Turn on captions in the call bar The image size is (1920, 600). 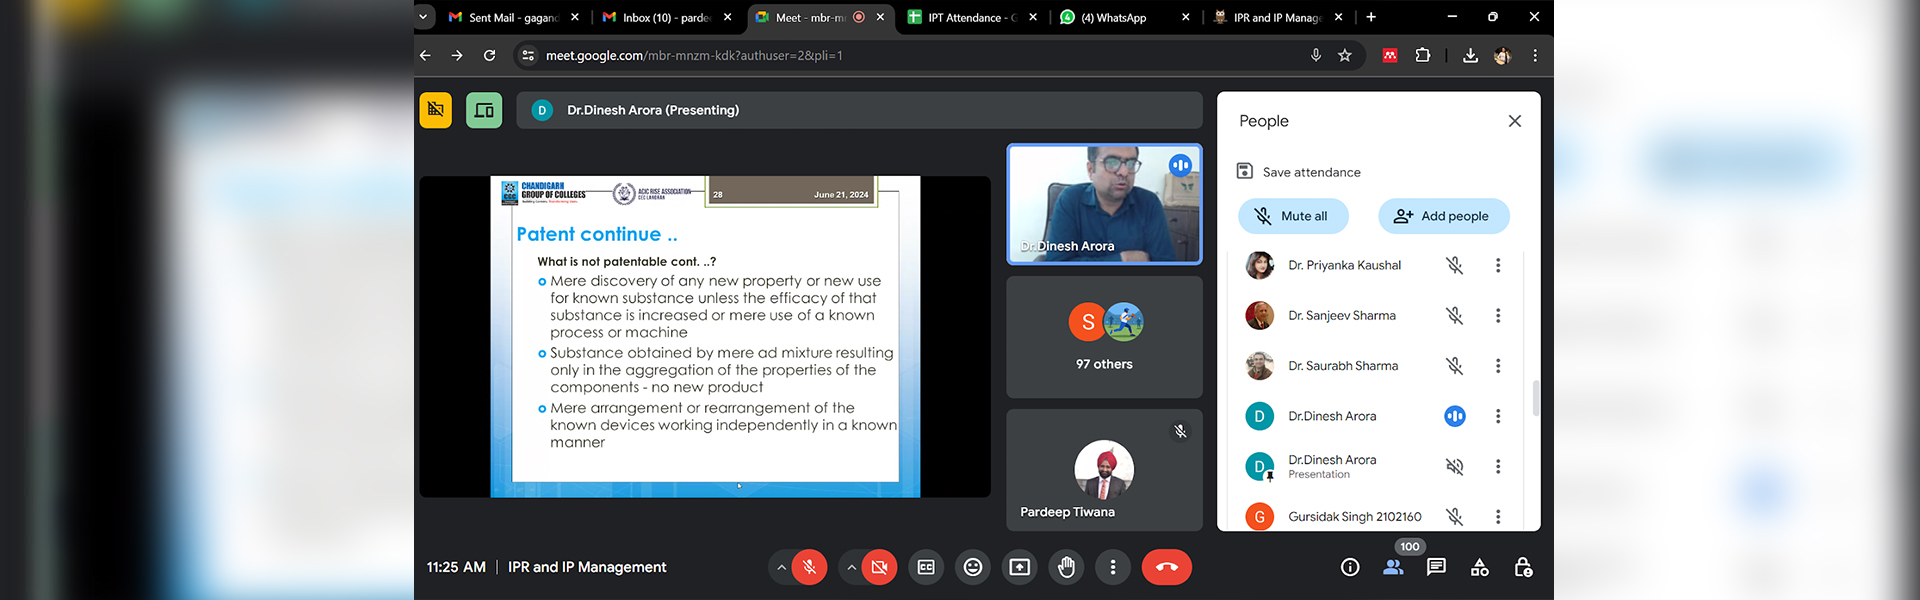(926, 567)
